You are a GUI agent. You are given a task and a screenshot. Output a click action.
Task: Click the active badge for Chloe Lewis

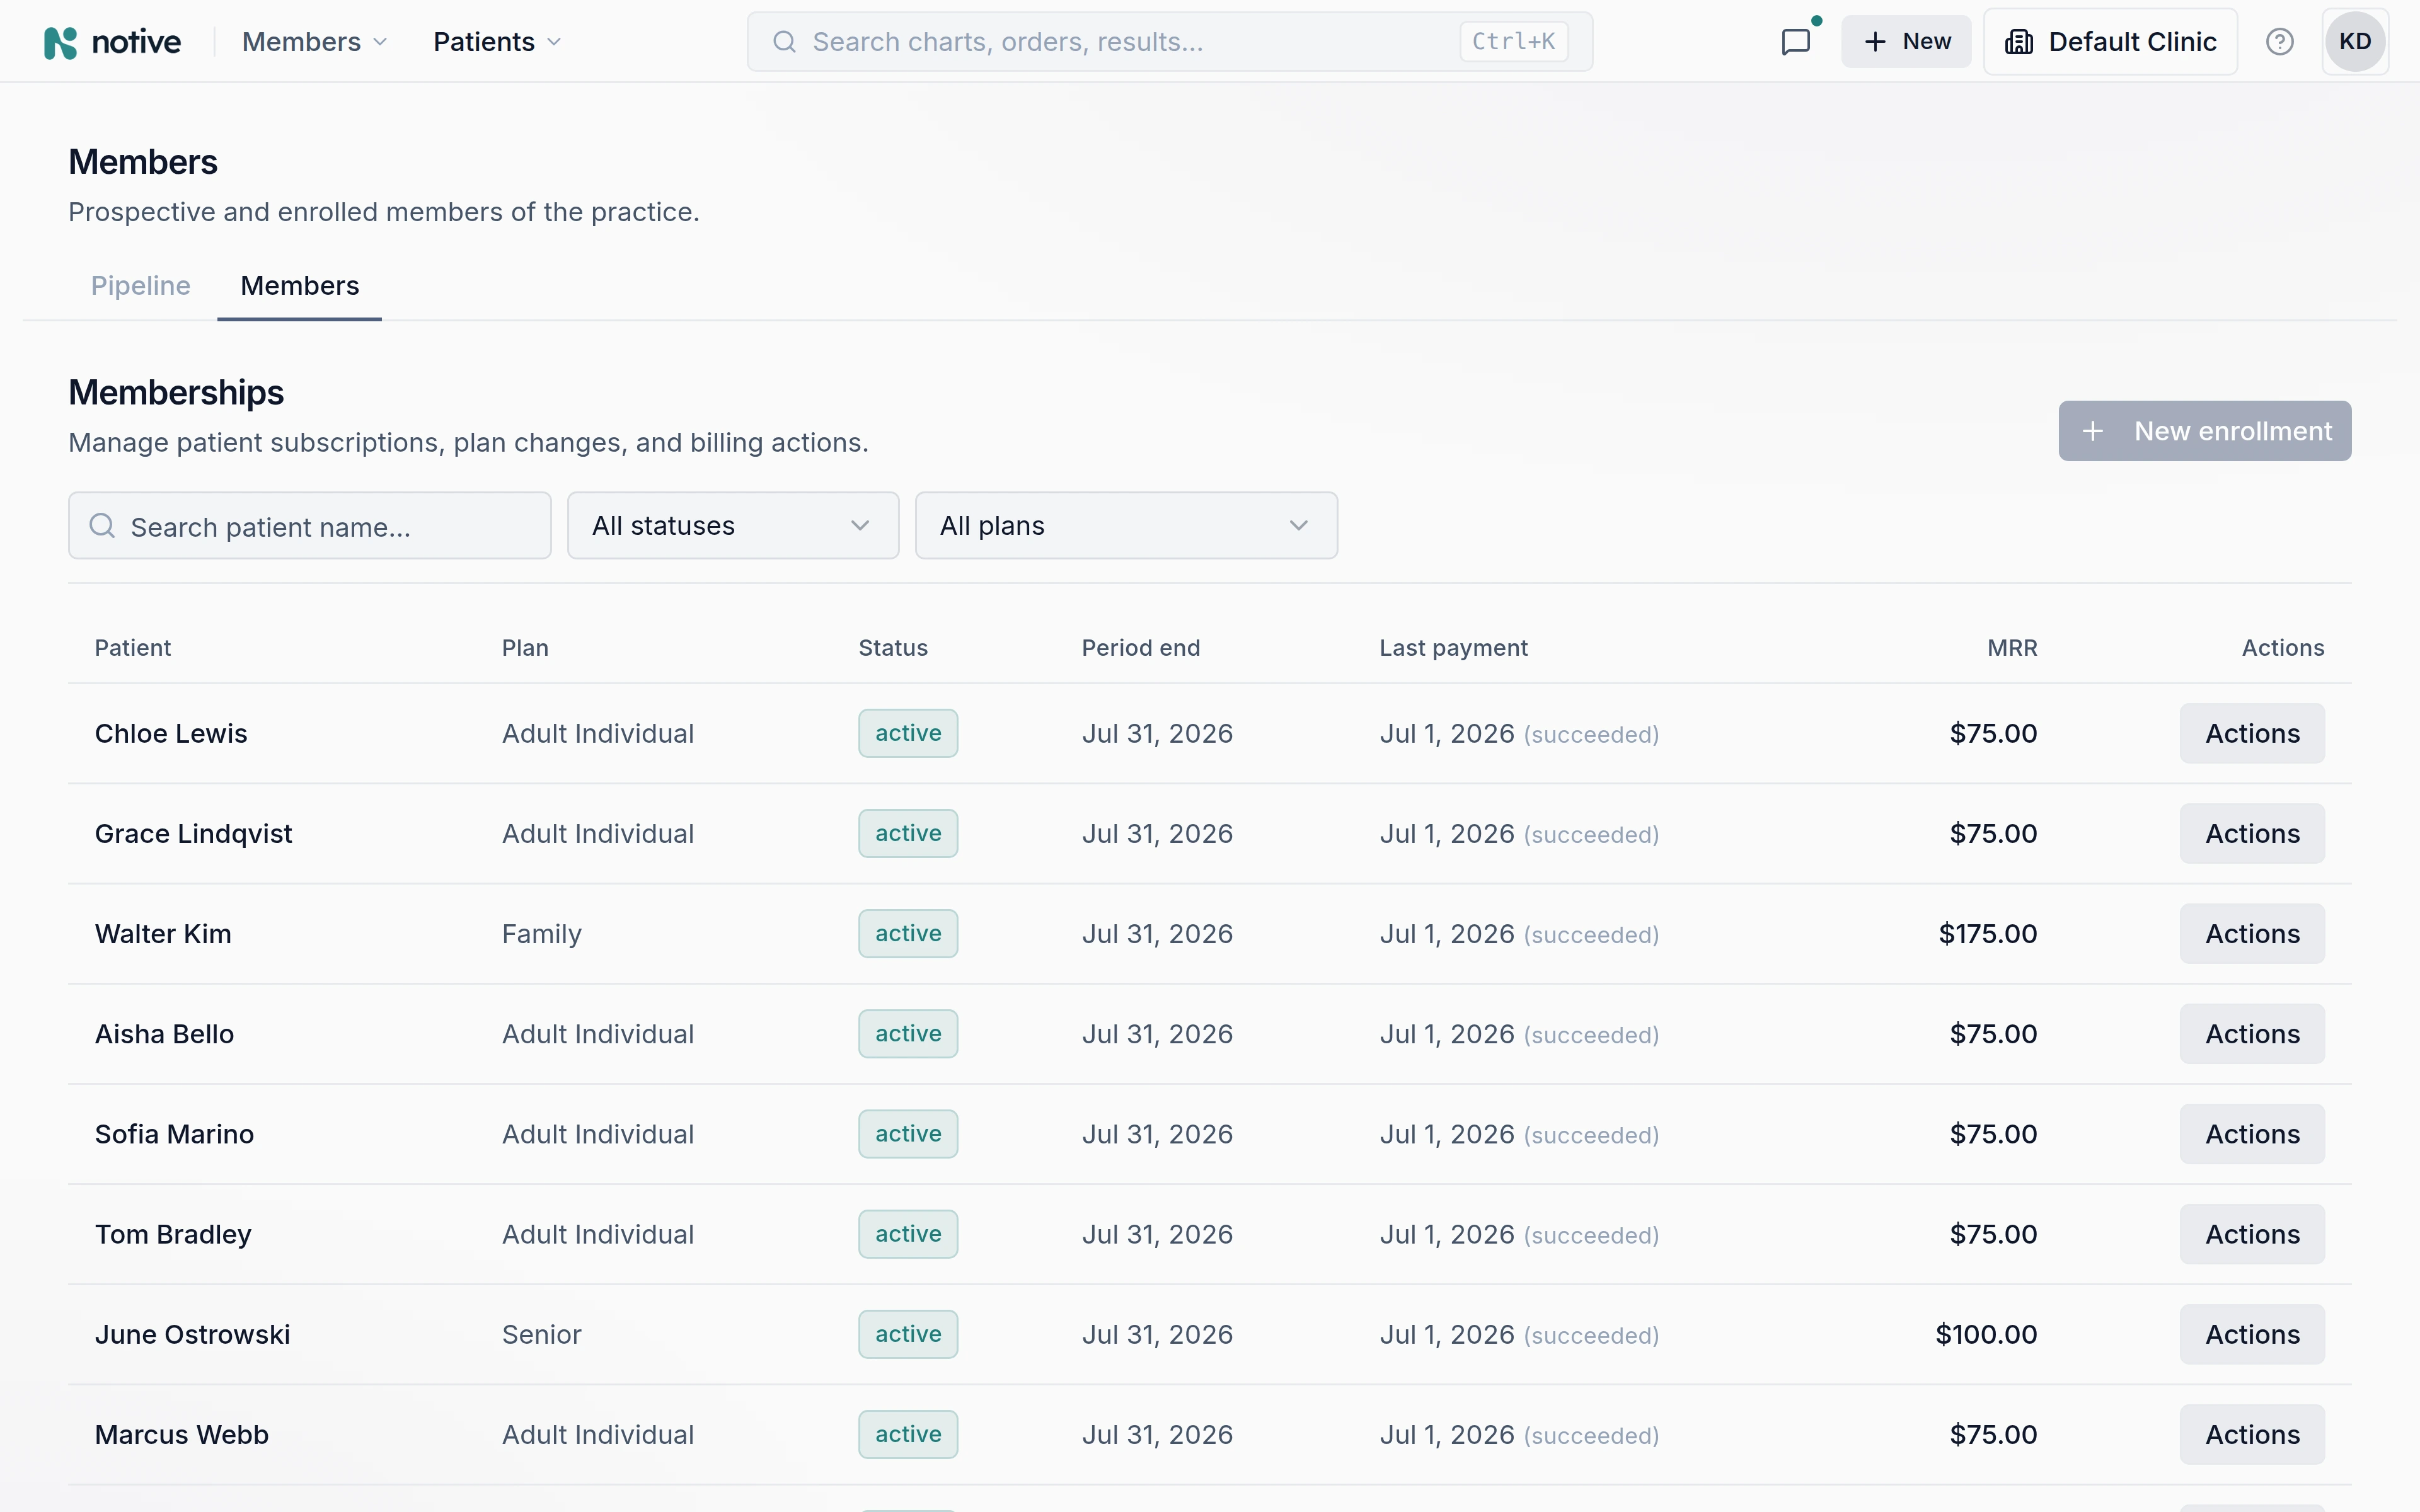click(908, 734)
